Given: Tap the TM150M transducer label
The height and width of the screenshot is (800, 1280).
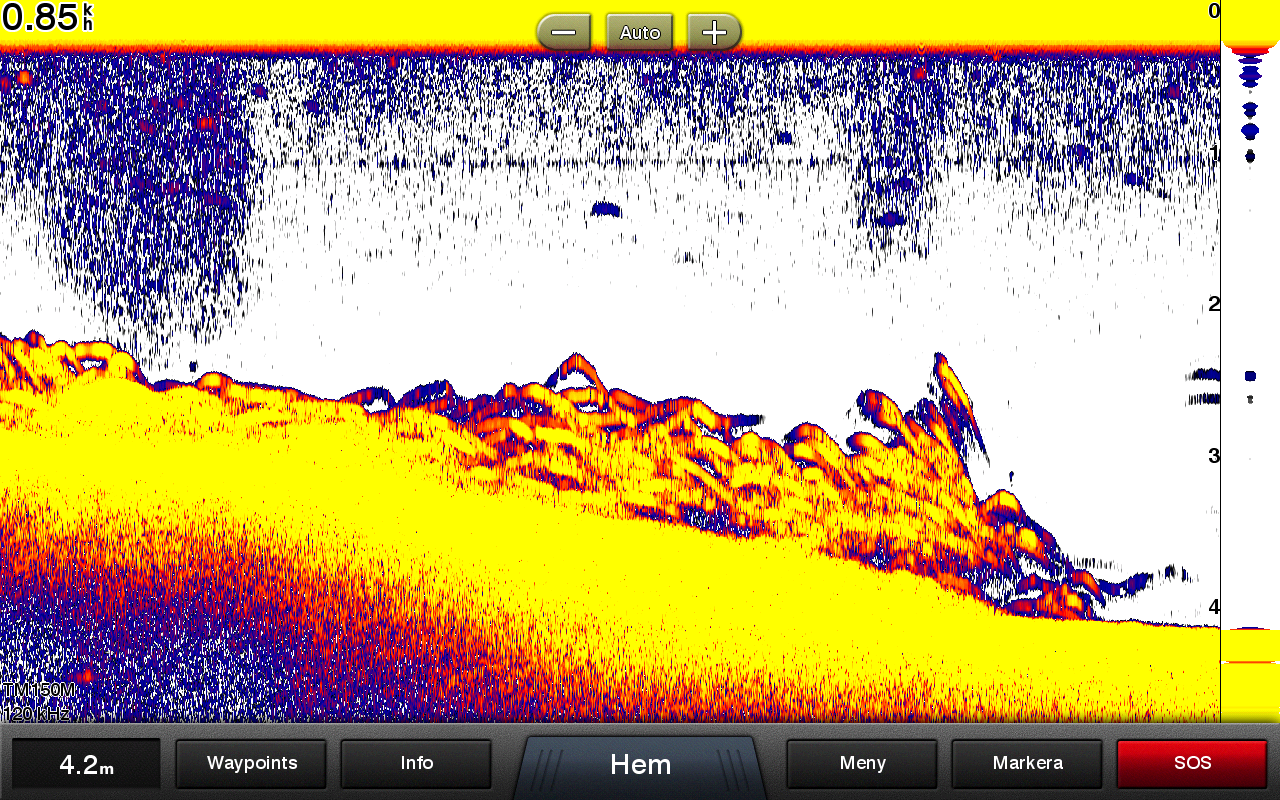Looking at the screenshot, I should 38,691.
